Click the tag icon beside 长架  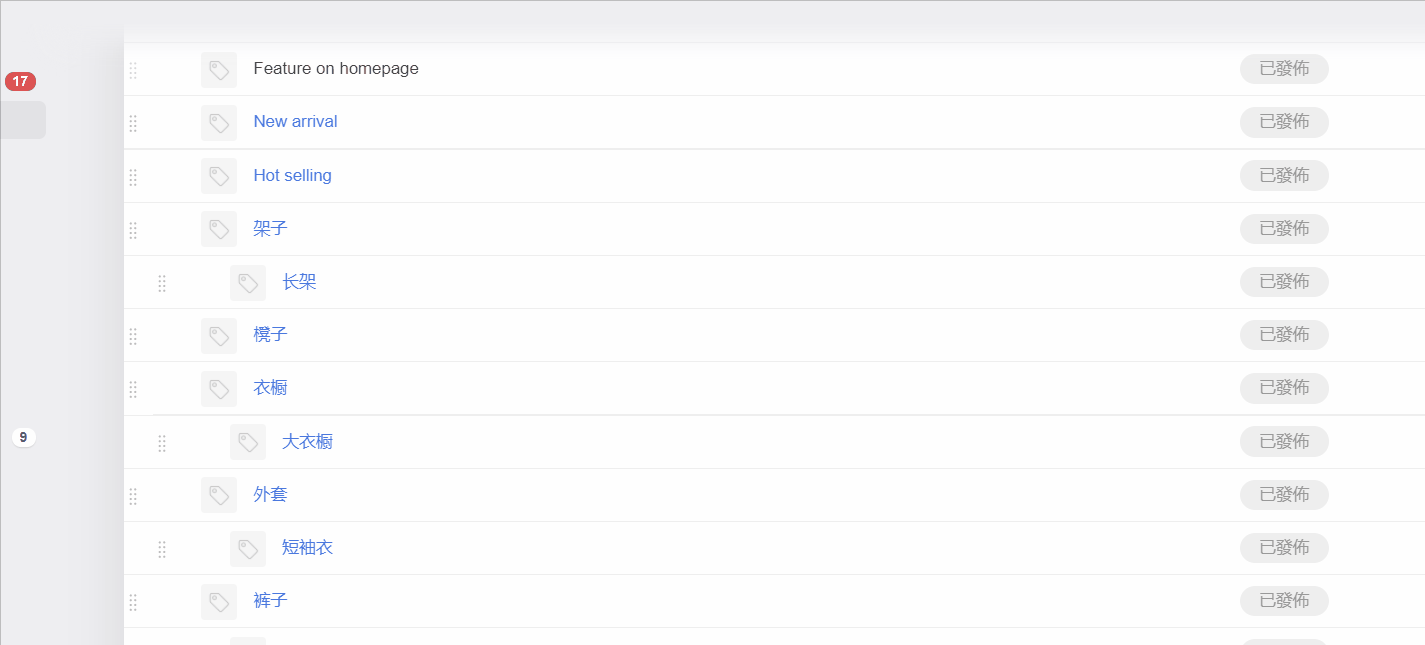(248, 283)
